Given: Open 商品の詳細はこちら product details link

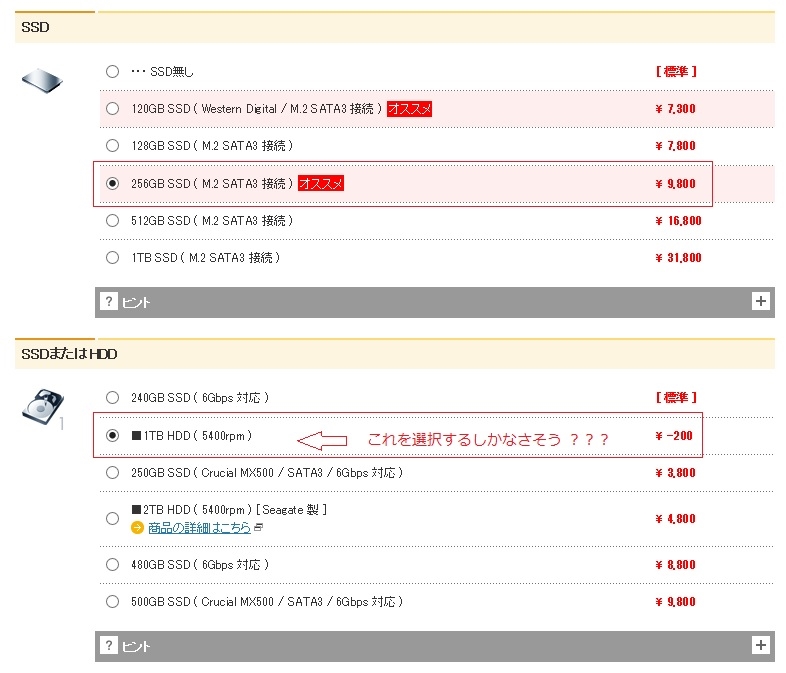Looking at the screenshot, I should coord(199,528).
